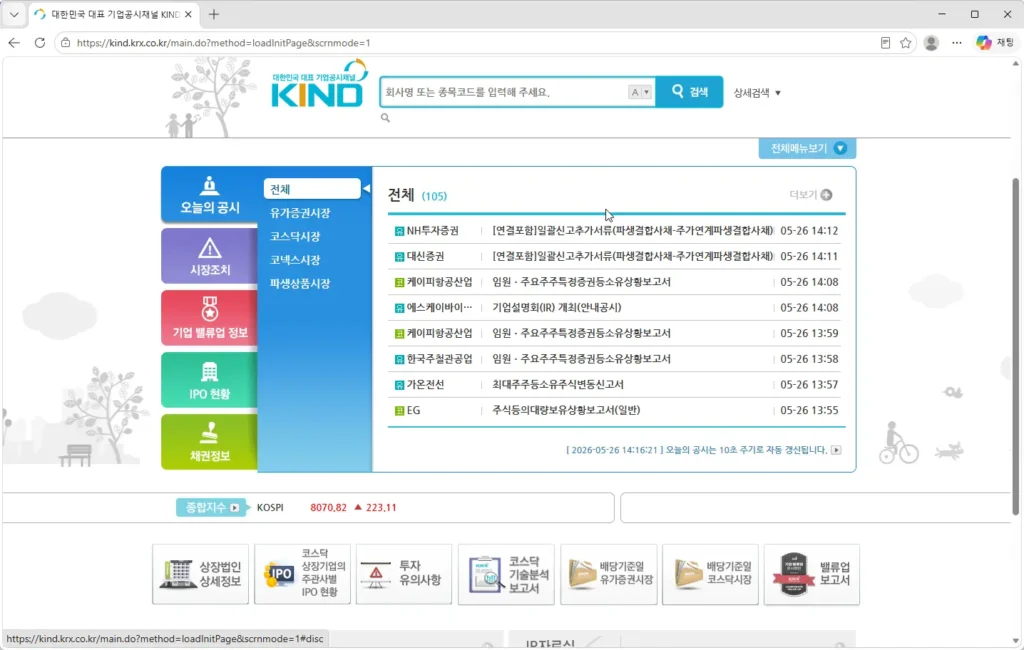Open 배당기준일 코스닥시장 shortcut
The height and width of the screenshot is (650, 1024).
(711, 574)
